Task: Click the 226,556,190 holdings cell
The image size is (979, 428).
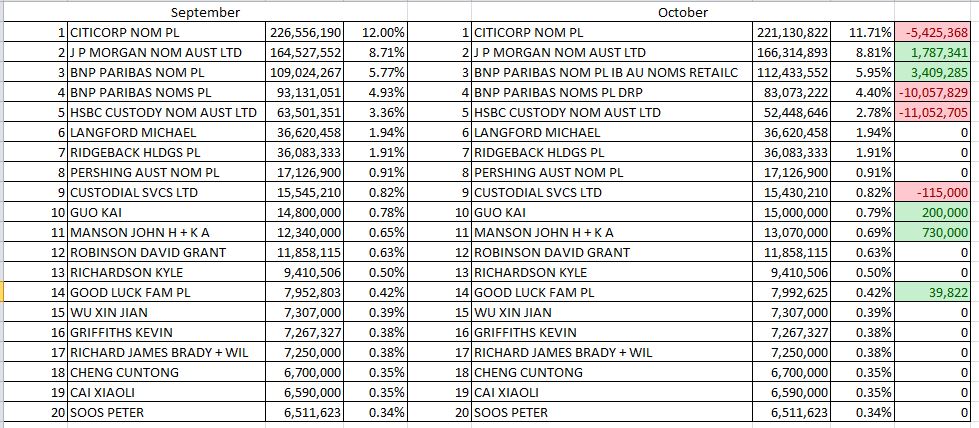Action: tap(305, 32)
